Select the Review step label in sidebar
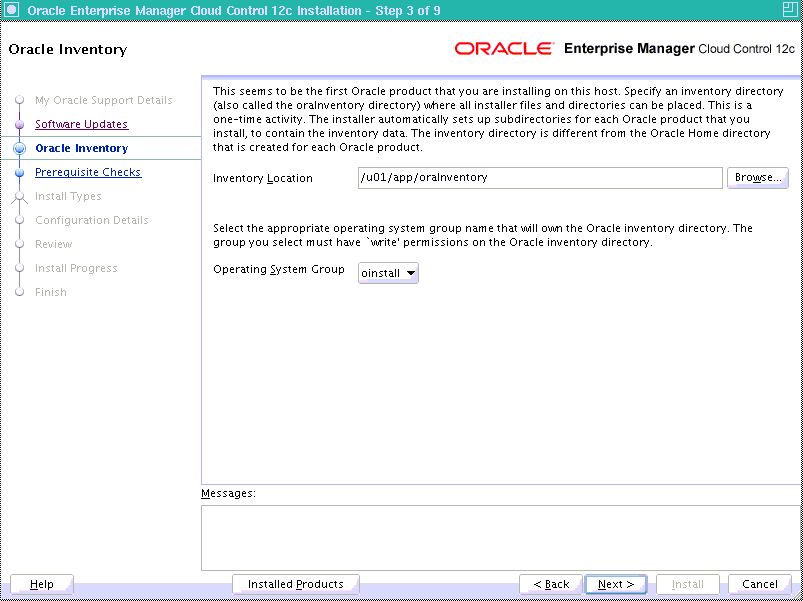The height and width of the screenshot is (601, 803). coord(53,244)
